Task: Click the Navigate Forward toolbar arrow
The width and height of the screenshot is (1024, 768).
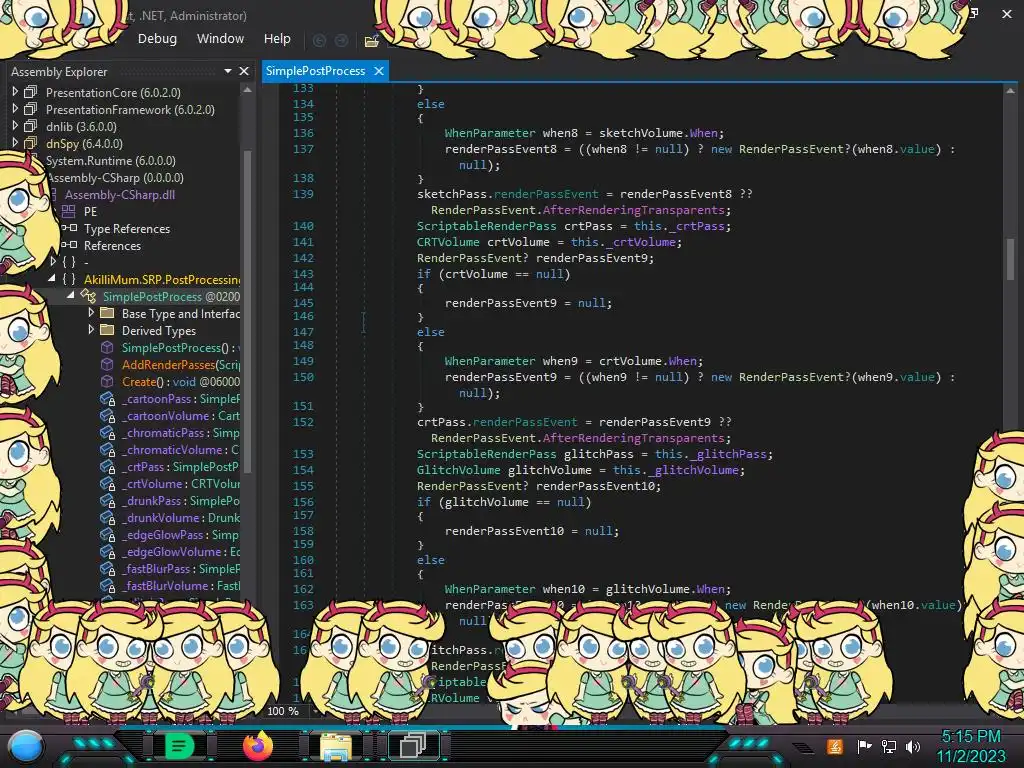Action: tap(342, 40)
